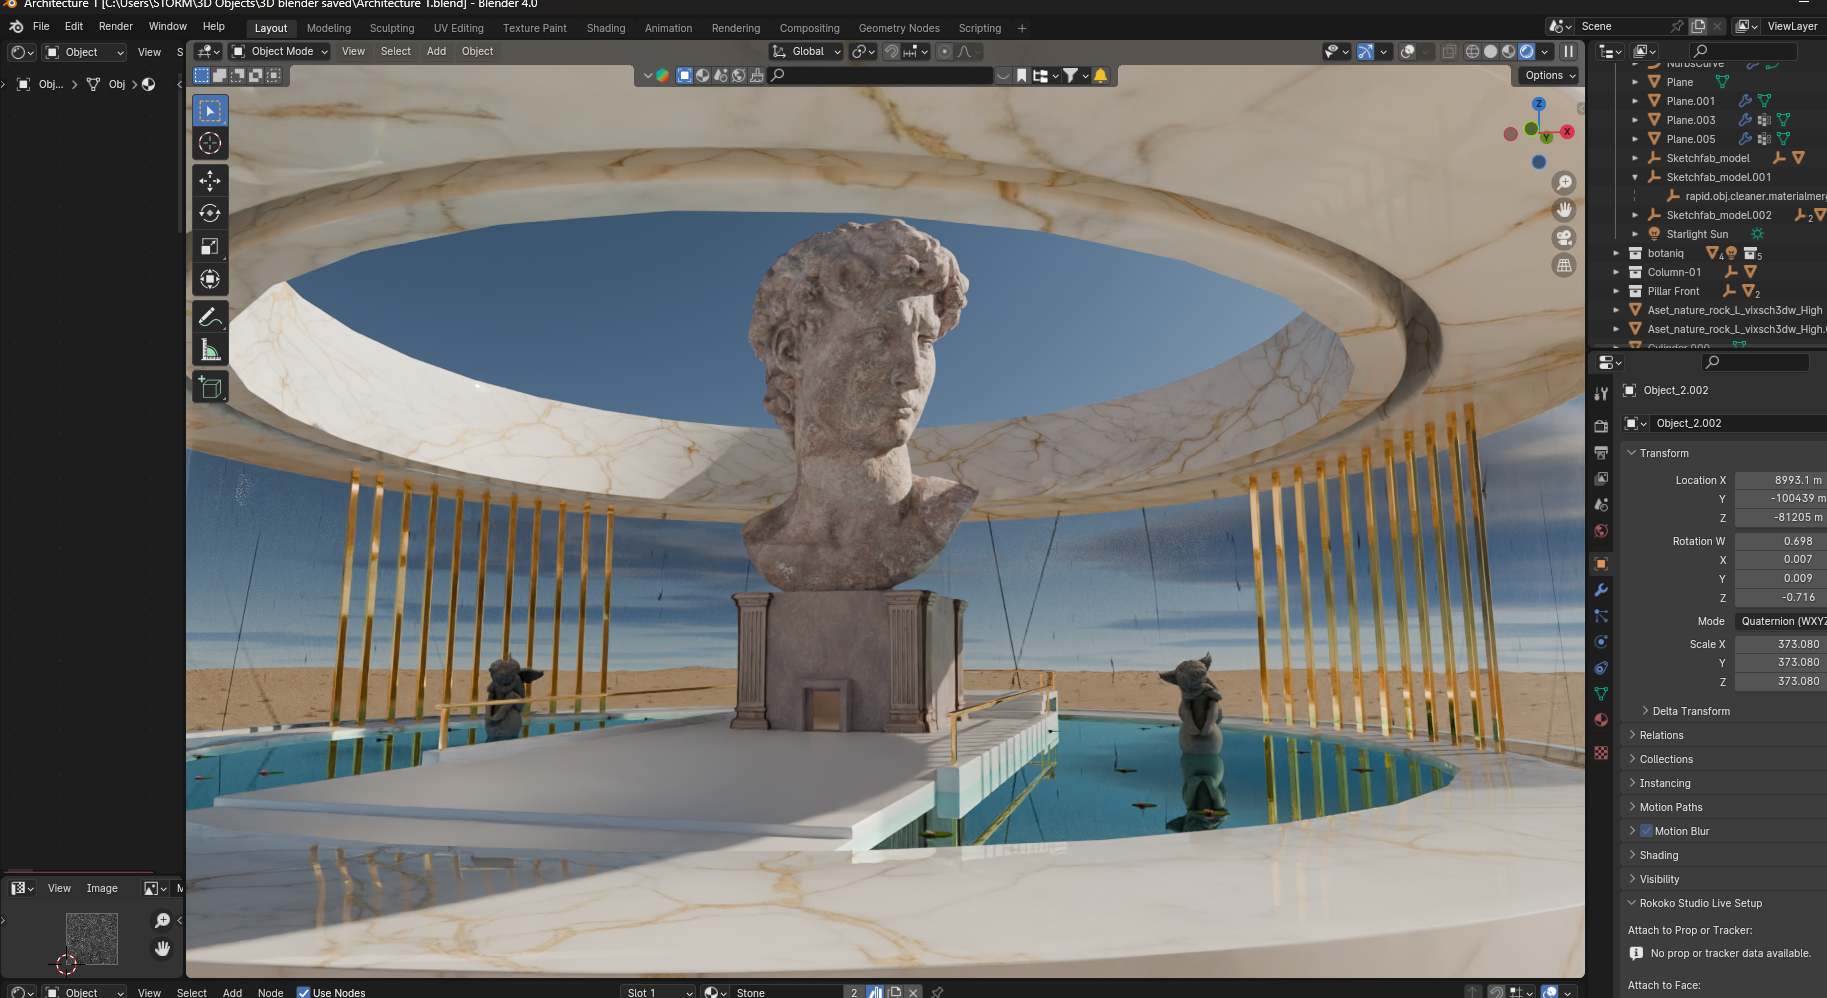1827x998 pixels.
Task: Enable Solid viewport shading
Action: (1490, 51)
